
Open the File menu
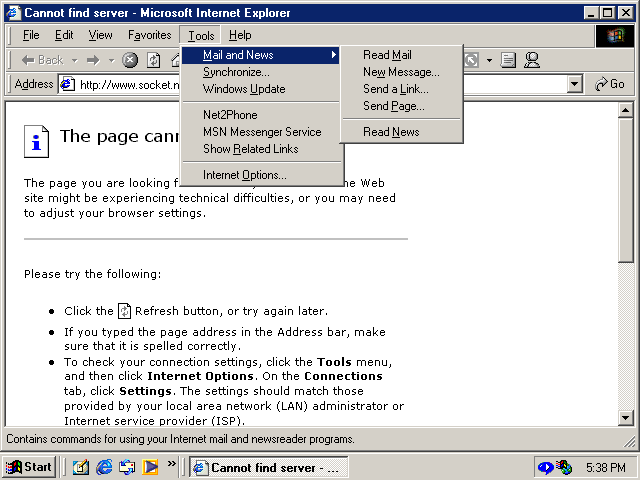pyautogui.click(x=31, y=35)
